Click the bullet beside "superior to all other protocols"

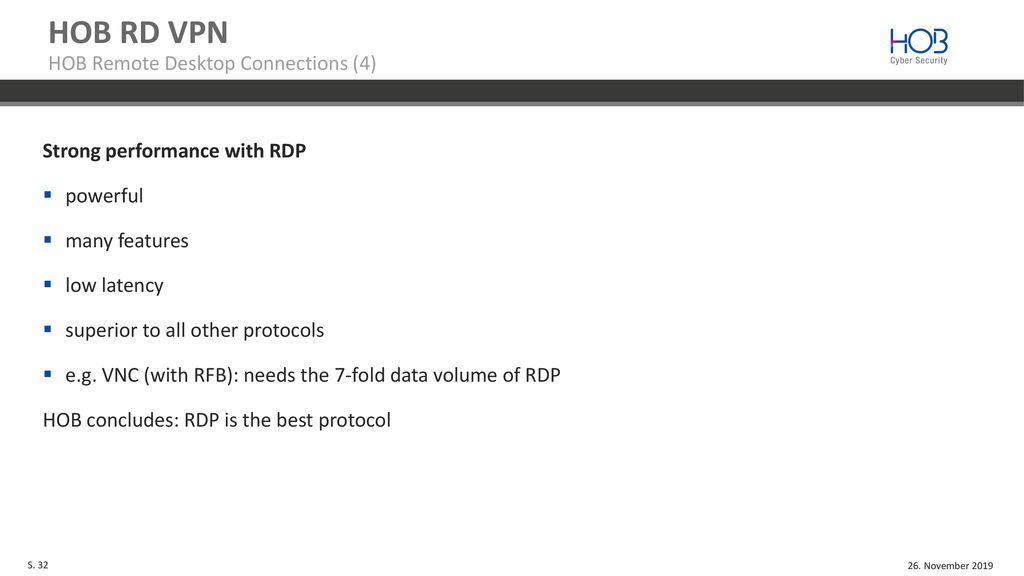(x=48, y=329)
